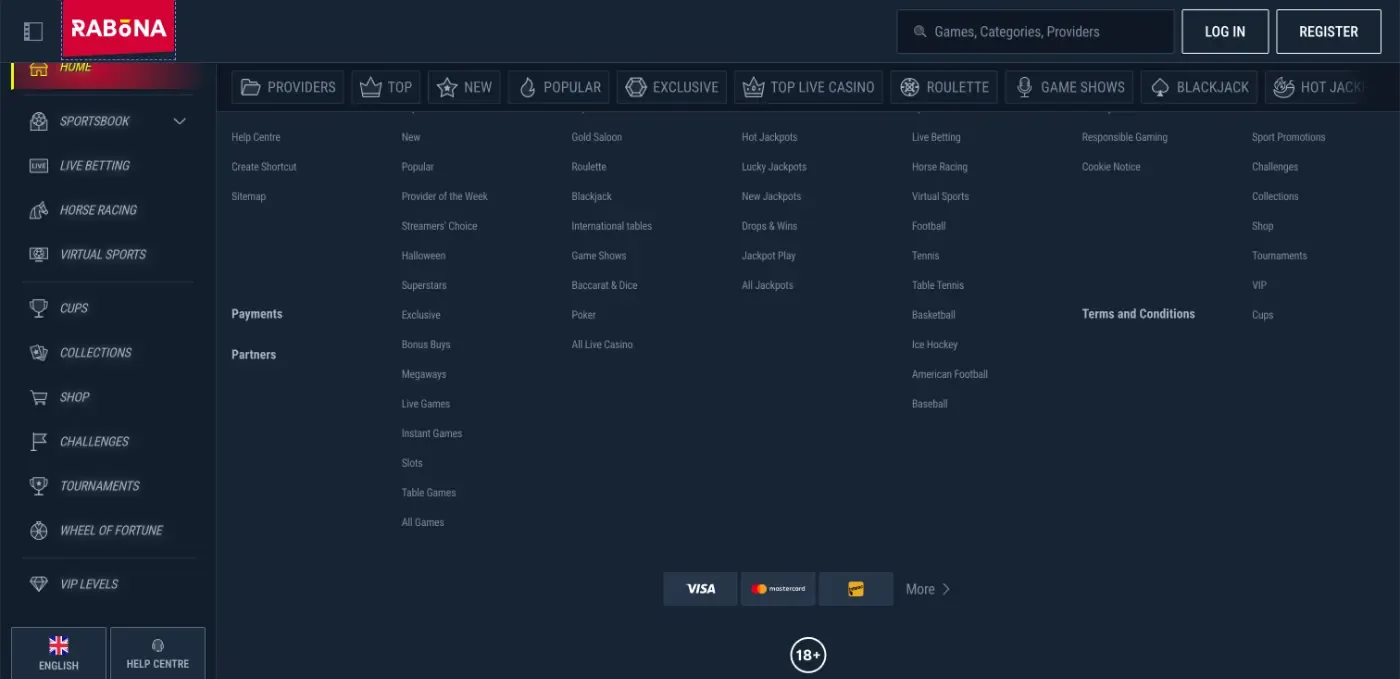Click the Rabona logo
The width and height of the screenshot is (1400, 679).
click(118, 30)
